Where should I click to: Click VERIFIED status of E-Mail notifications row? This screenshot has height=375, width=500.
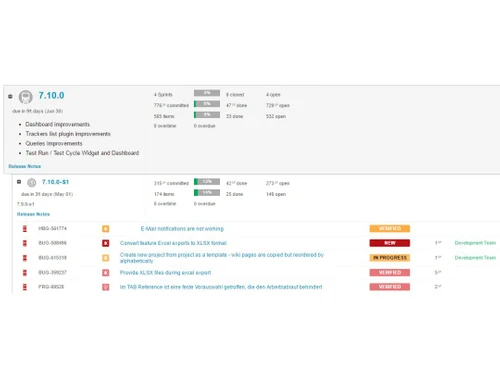click(x=390, y=229)
